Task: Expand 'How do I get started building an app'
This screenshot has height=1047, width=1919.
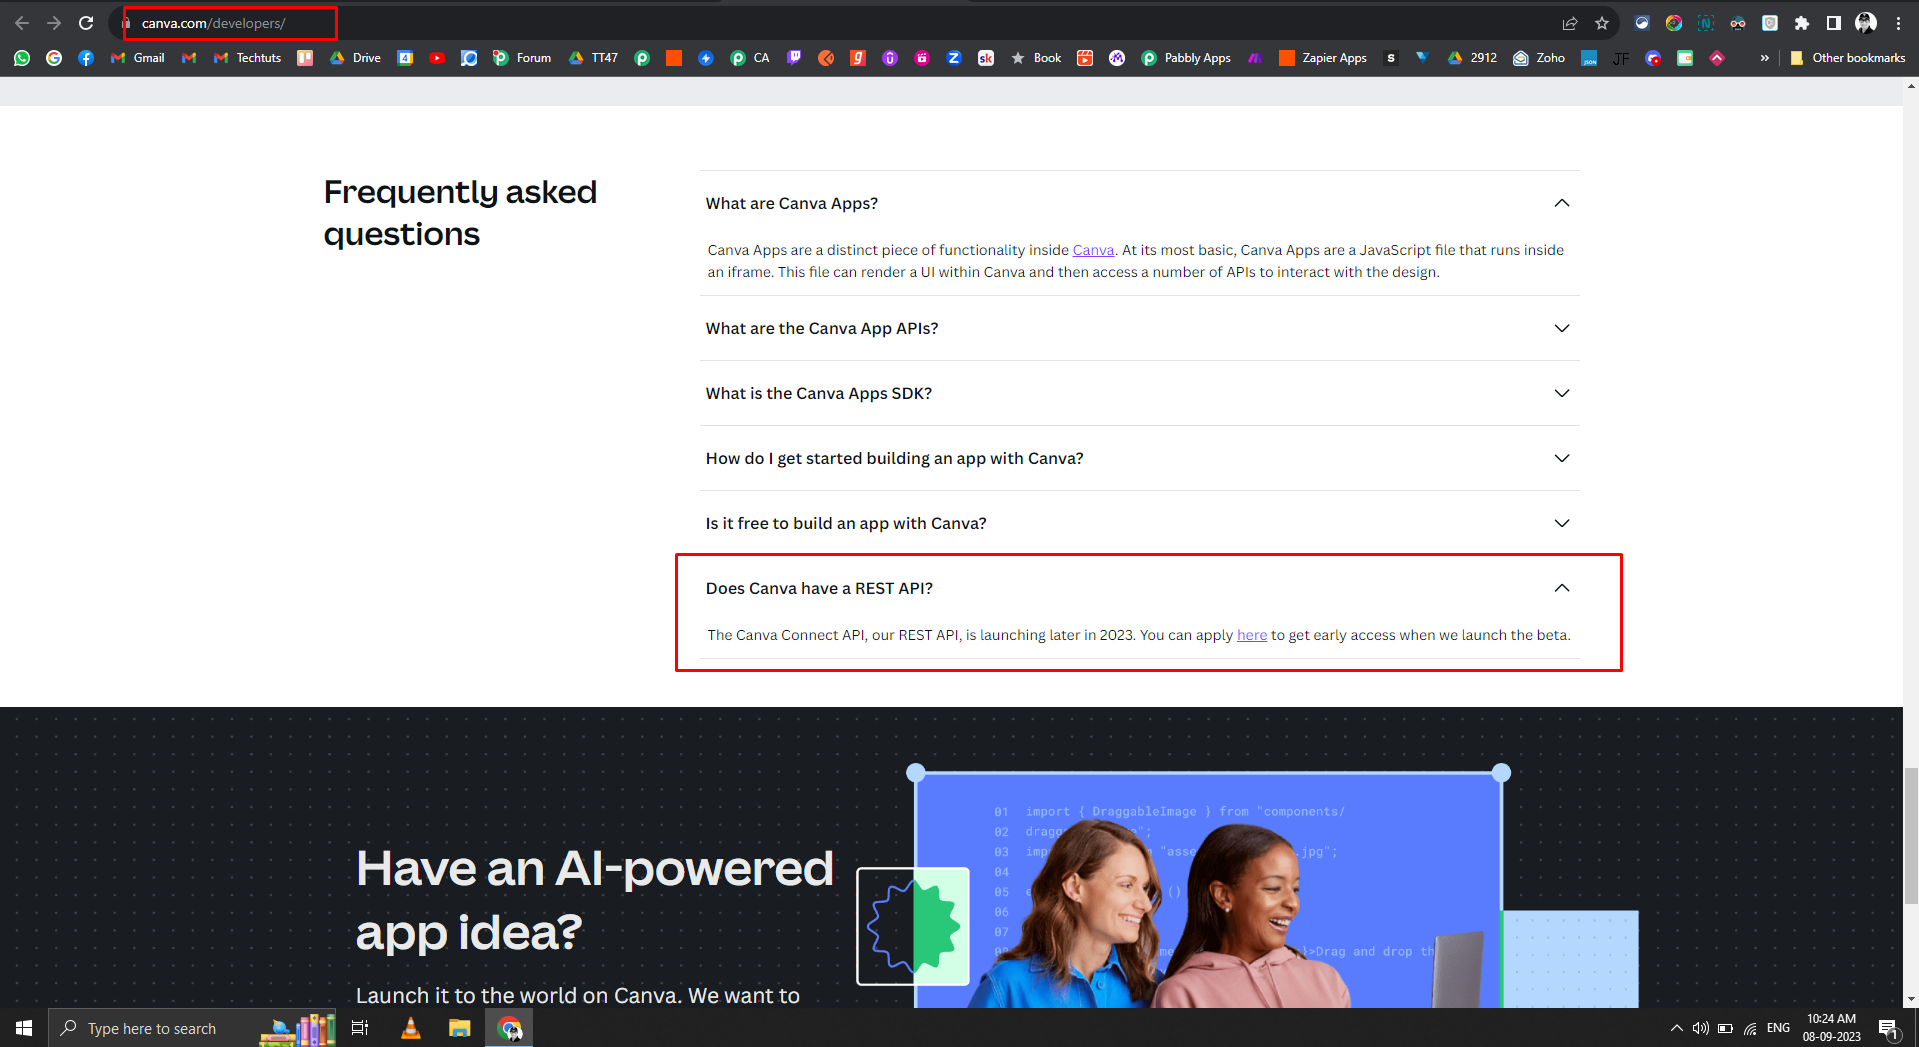Action: click(1140, 458)
